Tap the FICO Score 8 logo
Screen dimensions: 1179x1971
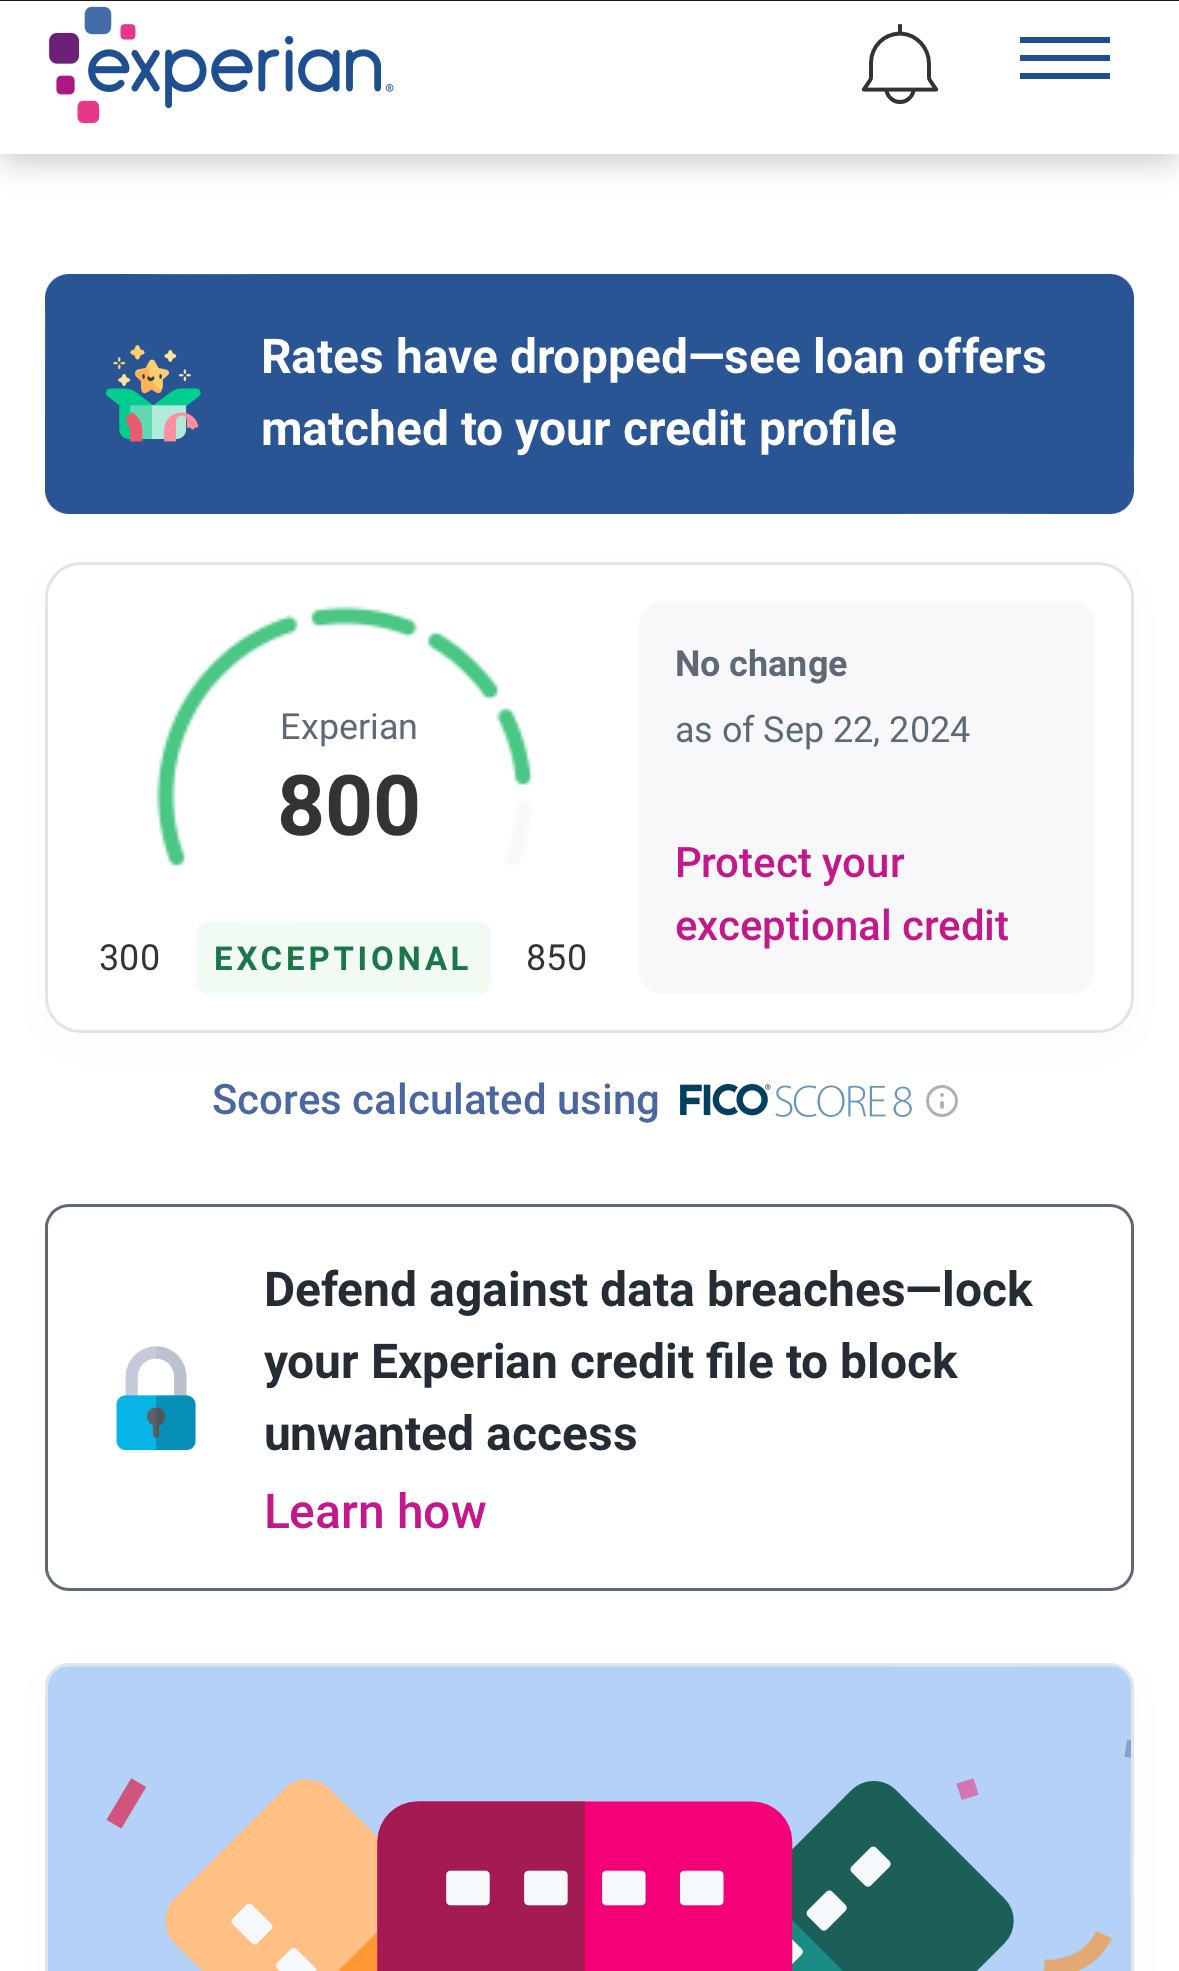(x=795, y=1101)
